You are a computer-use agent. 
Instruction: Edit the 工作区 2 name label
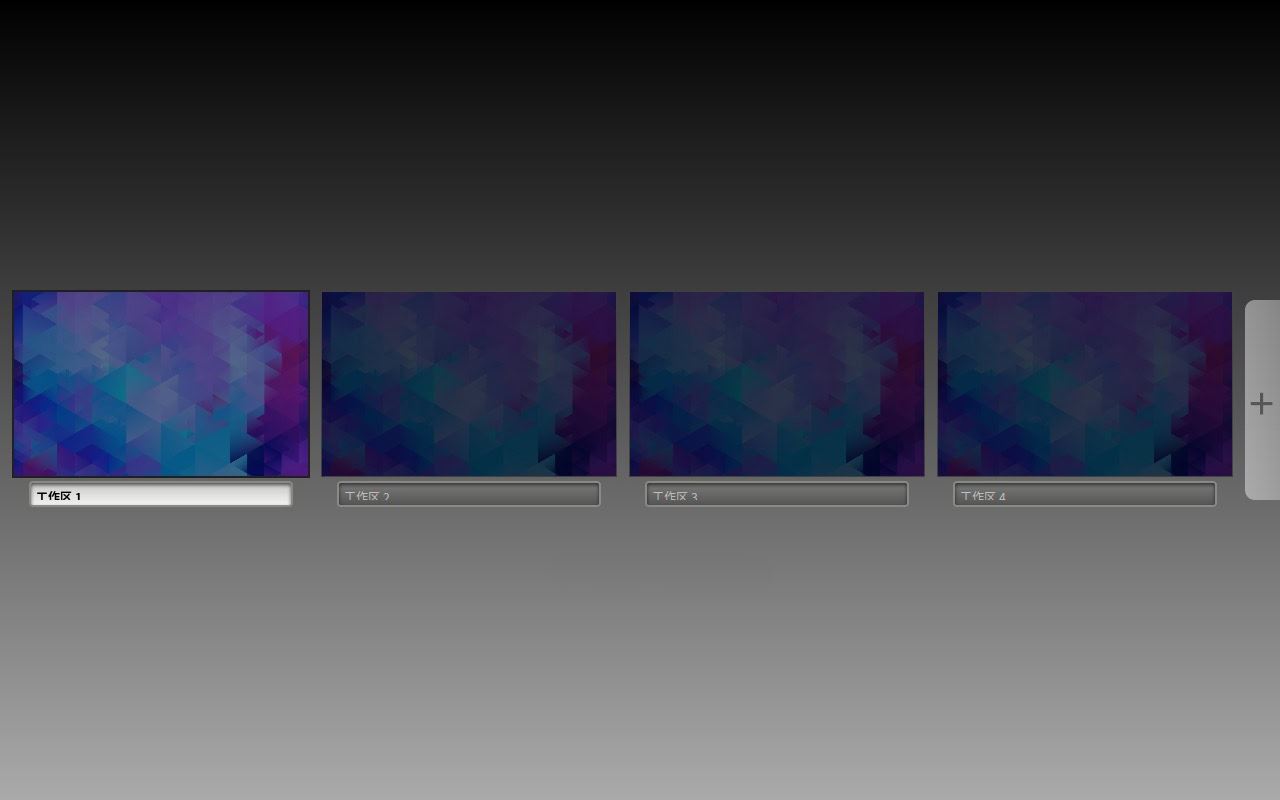(469, 495)
